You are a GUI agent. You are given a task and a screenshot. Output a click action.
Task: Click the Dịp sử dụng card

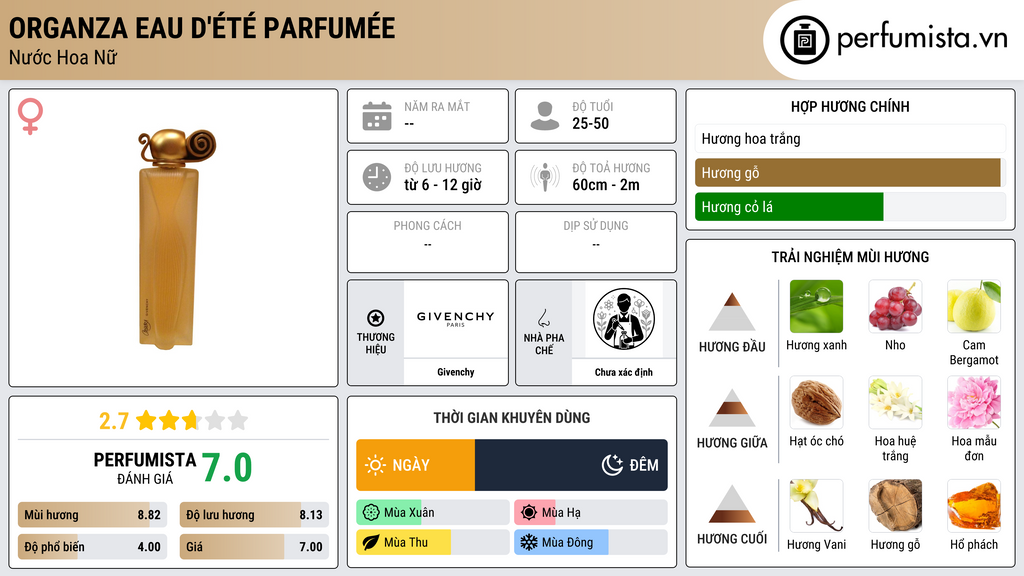(x=596, y=242)
